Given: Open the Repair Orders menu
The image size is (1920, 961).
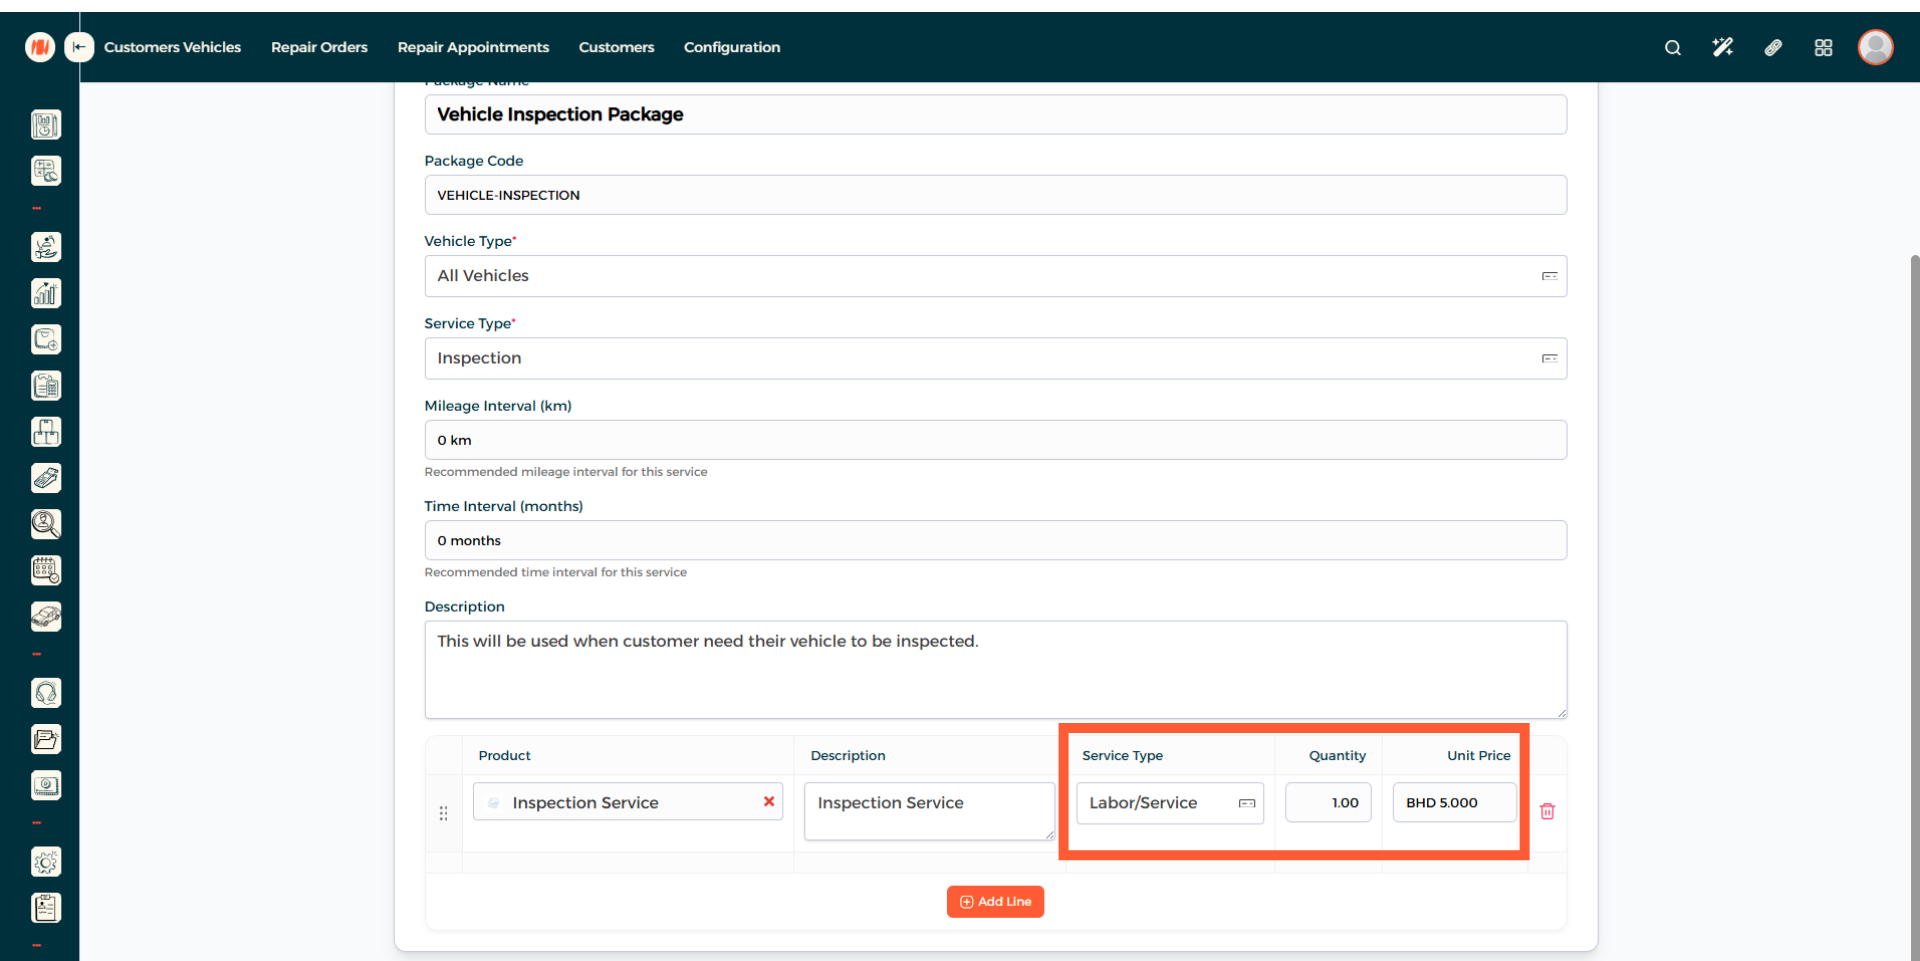Looking at the screenshot, I should 319,47.
